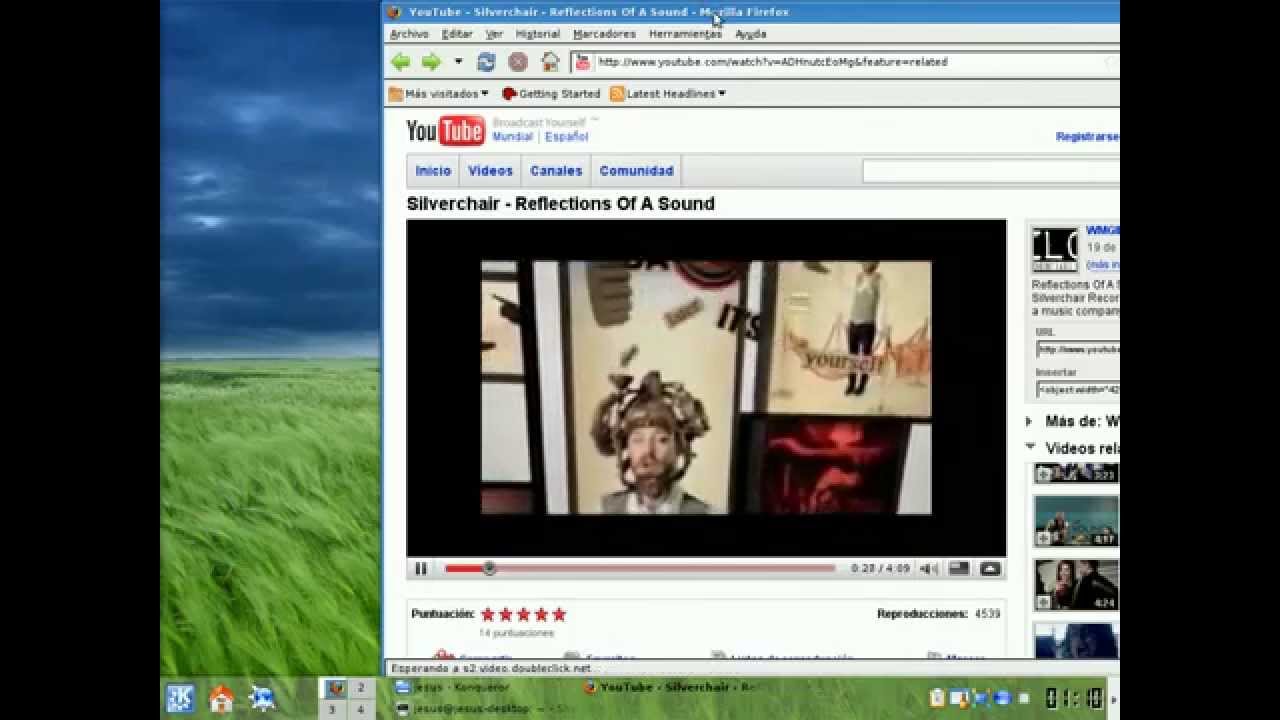Toggle the player size button

[959, 569]
